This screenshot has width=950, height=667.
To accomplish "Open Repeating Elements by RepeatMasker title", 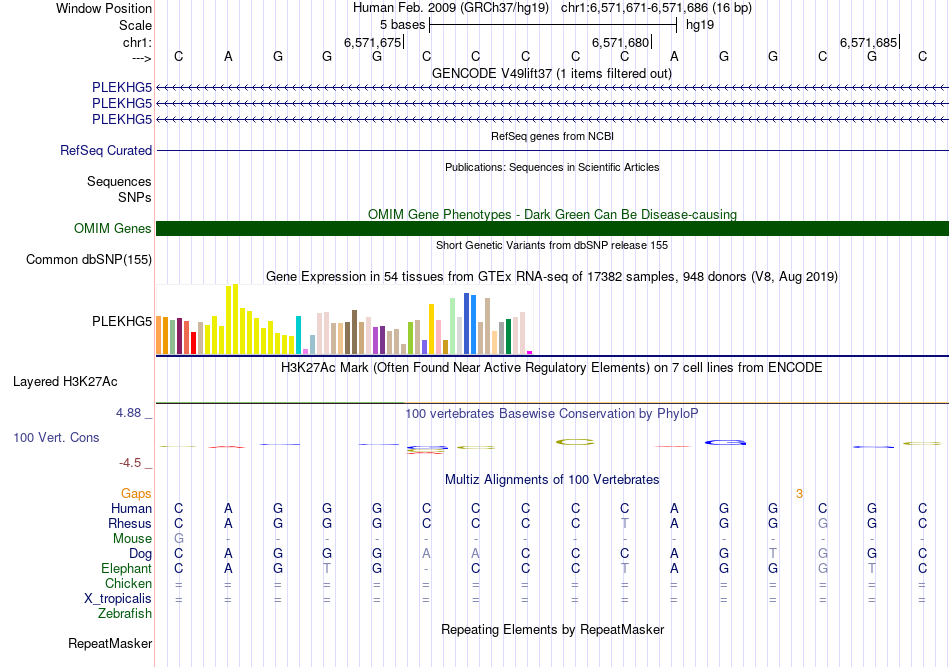I will point(552,629).
